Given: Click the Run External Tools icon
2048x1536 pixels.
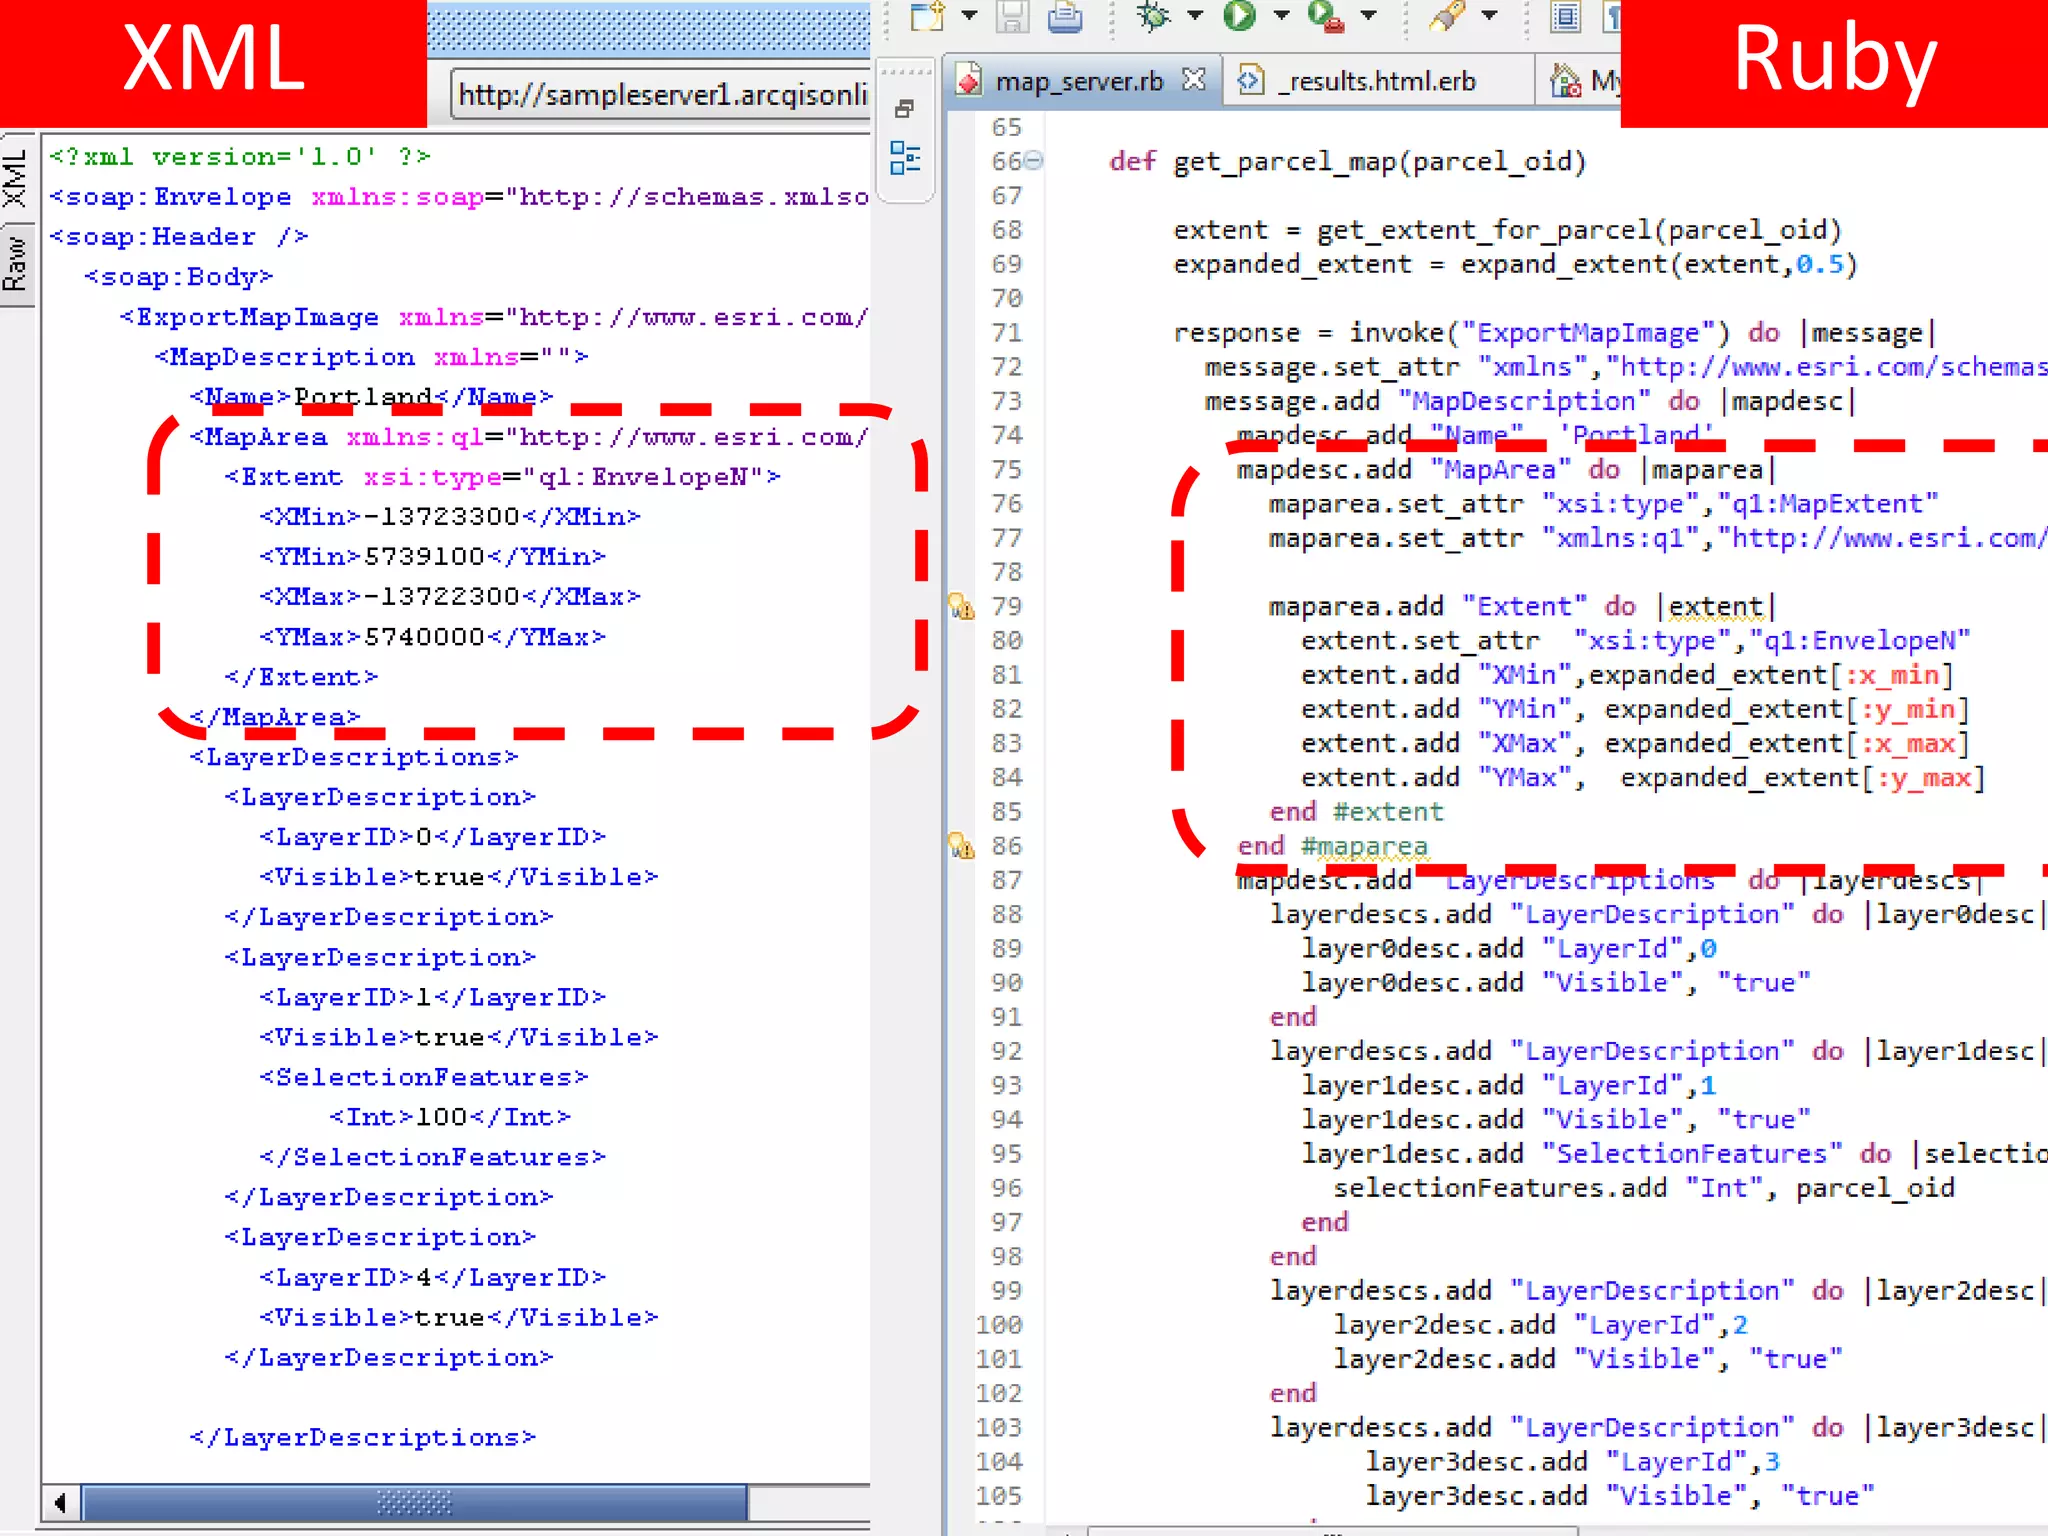Looking at the screenshot, I should [x=1326, y=16].
